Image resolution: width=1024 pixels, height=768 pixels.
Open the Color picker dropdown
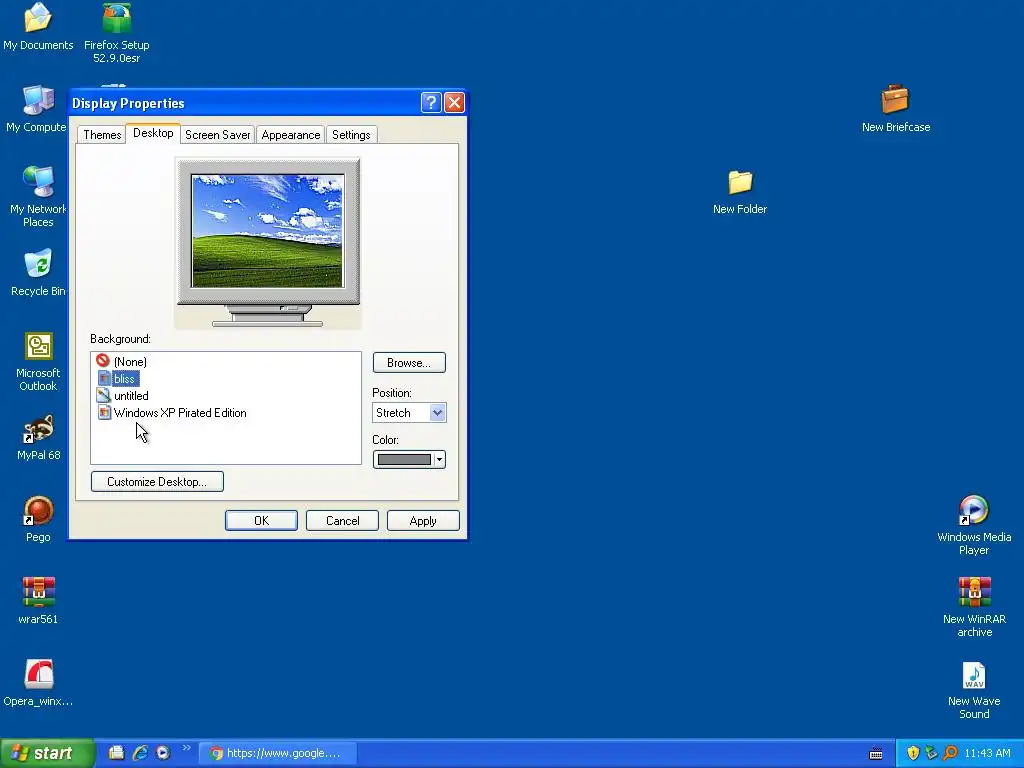tap(409, 460)
